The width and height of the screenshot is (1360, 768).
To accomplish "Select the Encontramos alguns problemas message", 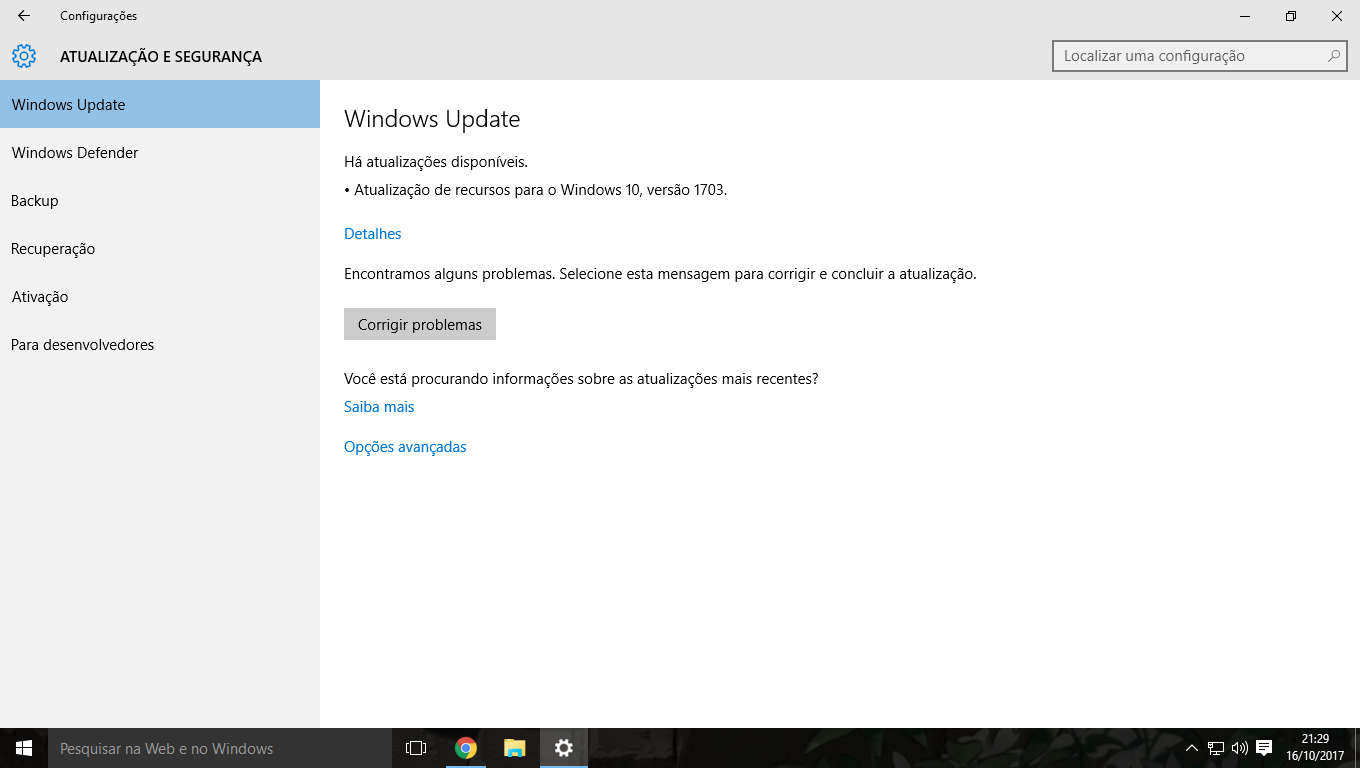I will pos(660,273).
